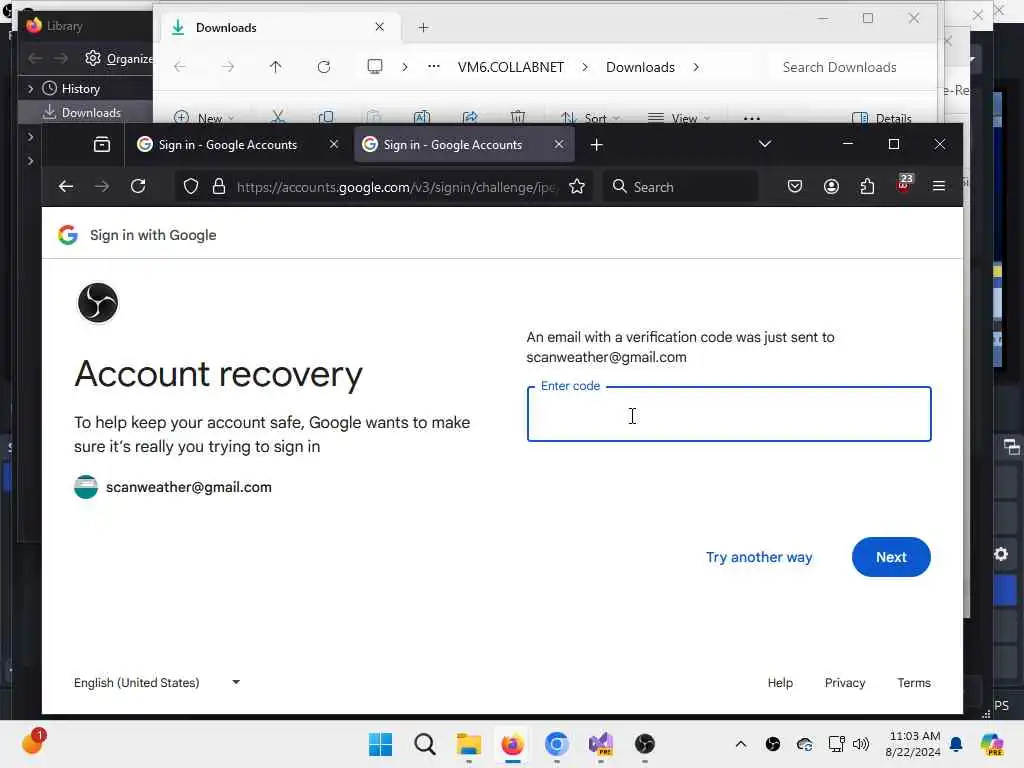Close first Sign in Google Accounts tab
Viewport: 1024px width, 768px height.
point(334,144)
